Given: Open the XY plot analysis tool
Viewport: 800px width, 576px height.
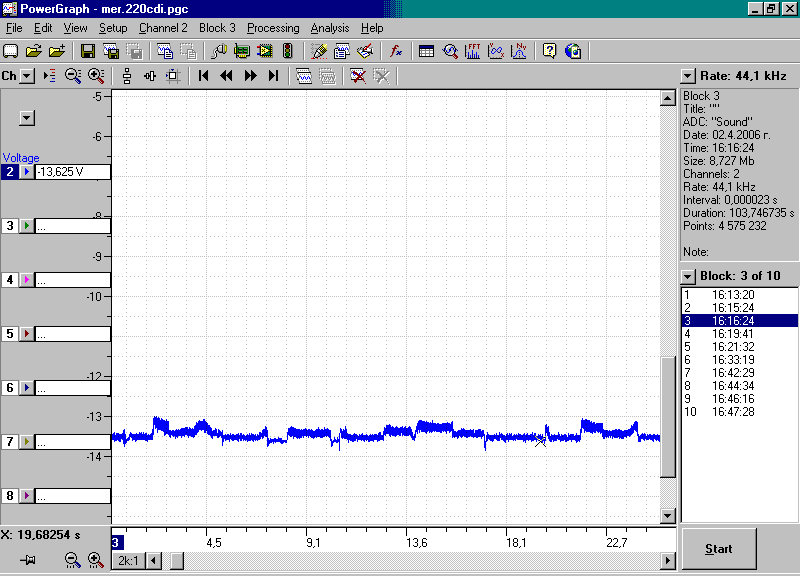Looking at the screenshot, I should (496, 51).
